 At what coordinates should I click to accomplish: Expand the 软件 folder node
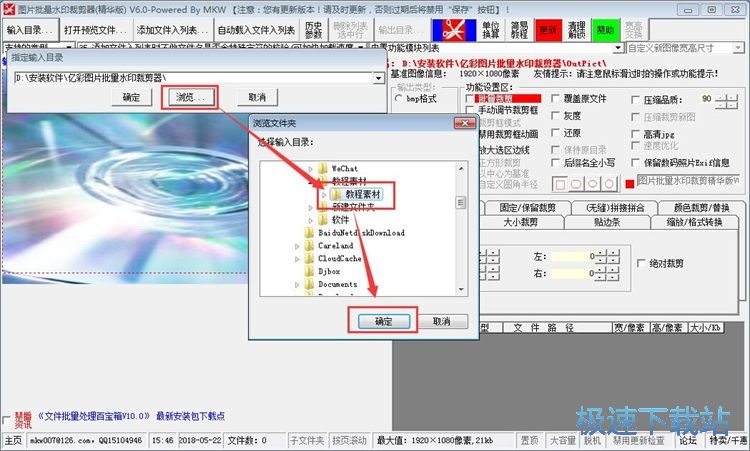(310, 220)
